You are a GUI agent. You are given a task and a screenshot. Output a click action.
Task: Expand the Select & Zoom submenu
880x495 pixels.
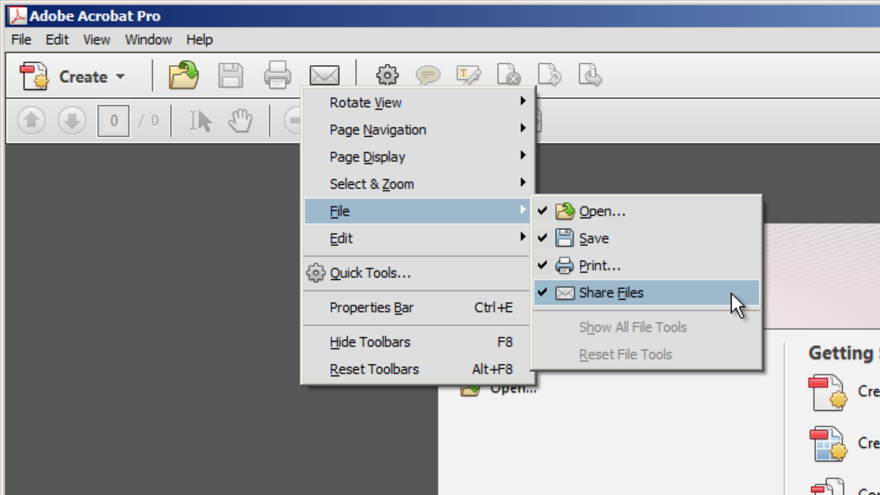click(418, 184)
